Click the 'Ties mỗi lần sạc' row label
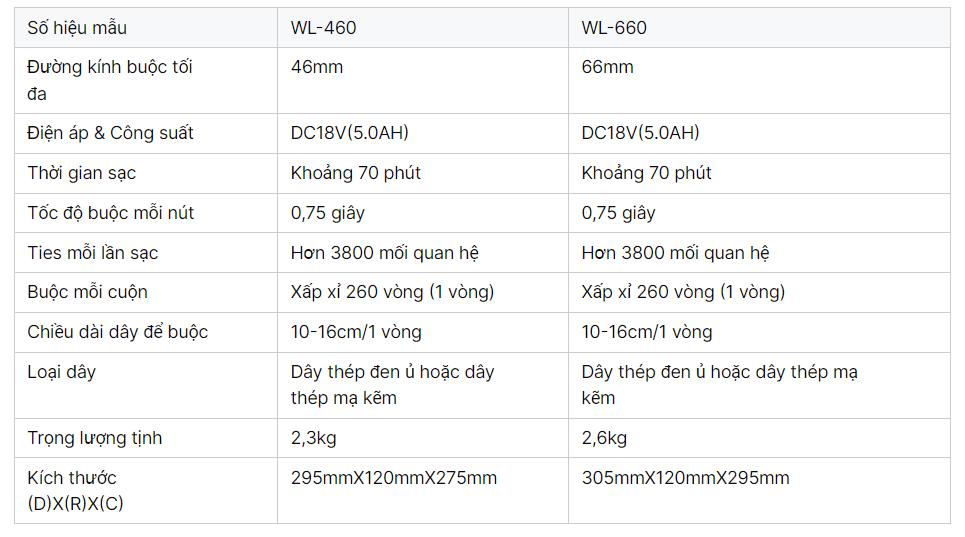Screen dimensions: 965x537 coord(92,253)
